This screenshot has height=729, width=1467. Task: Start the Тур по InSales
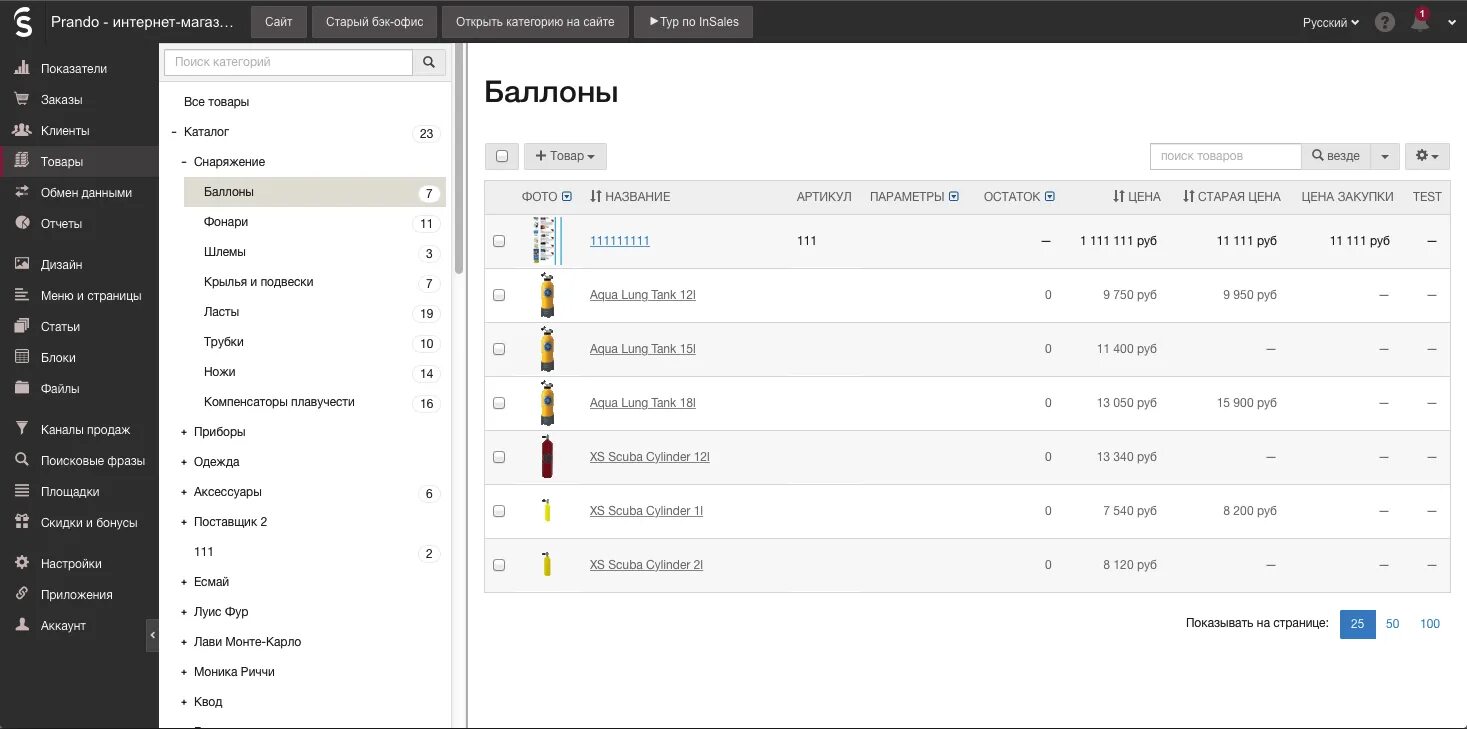pyautogui.click(x=693, y=22)
